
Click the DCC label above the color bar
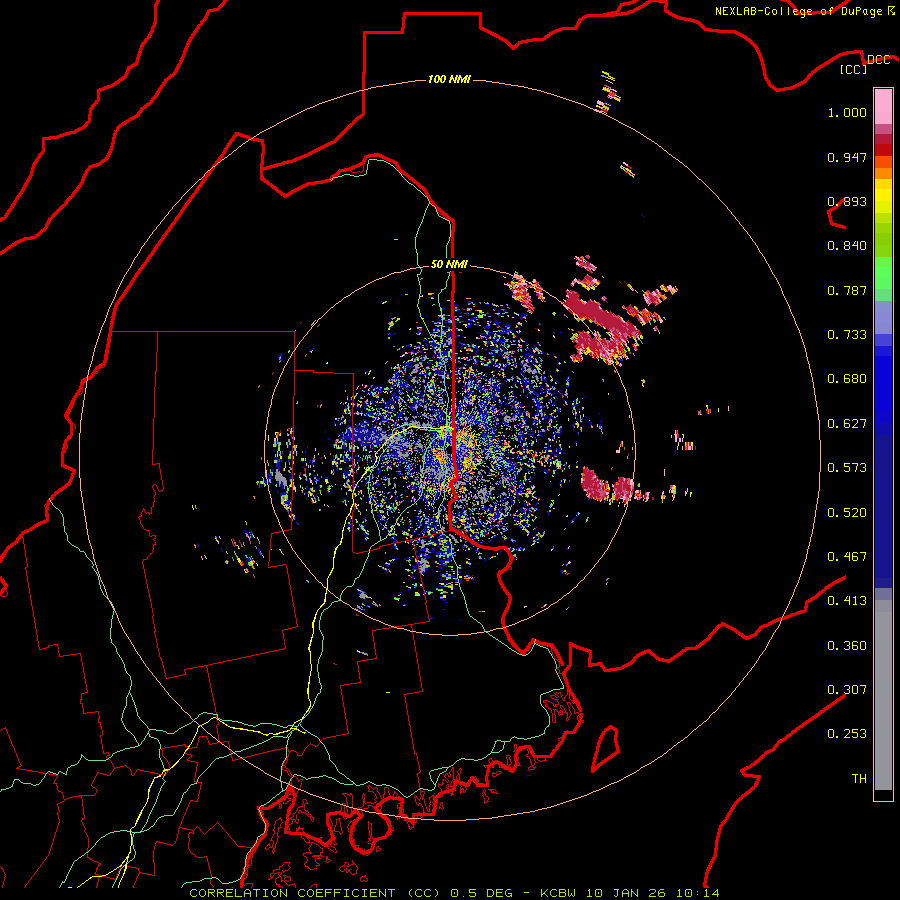pos(878,59)
